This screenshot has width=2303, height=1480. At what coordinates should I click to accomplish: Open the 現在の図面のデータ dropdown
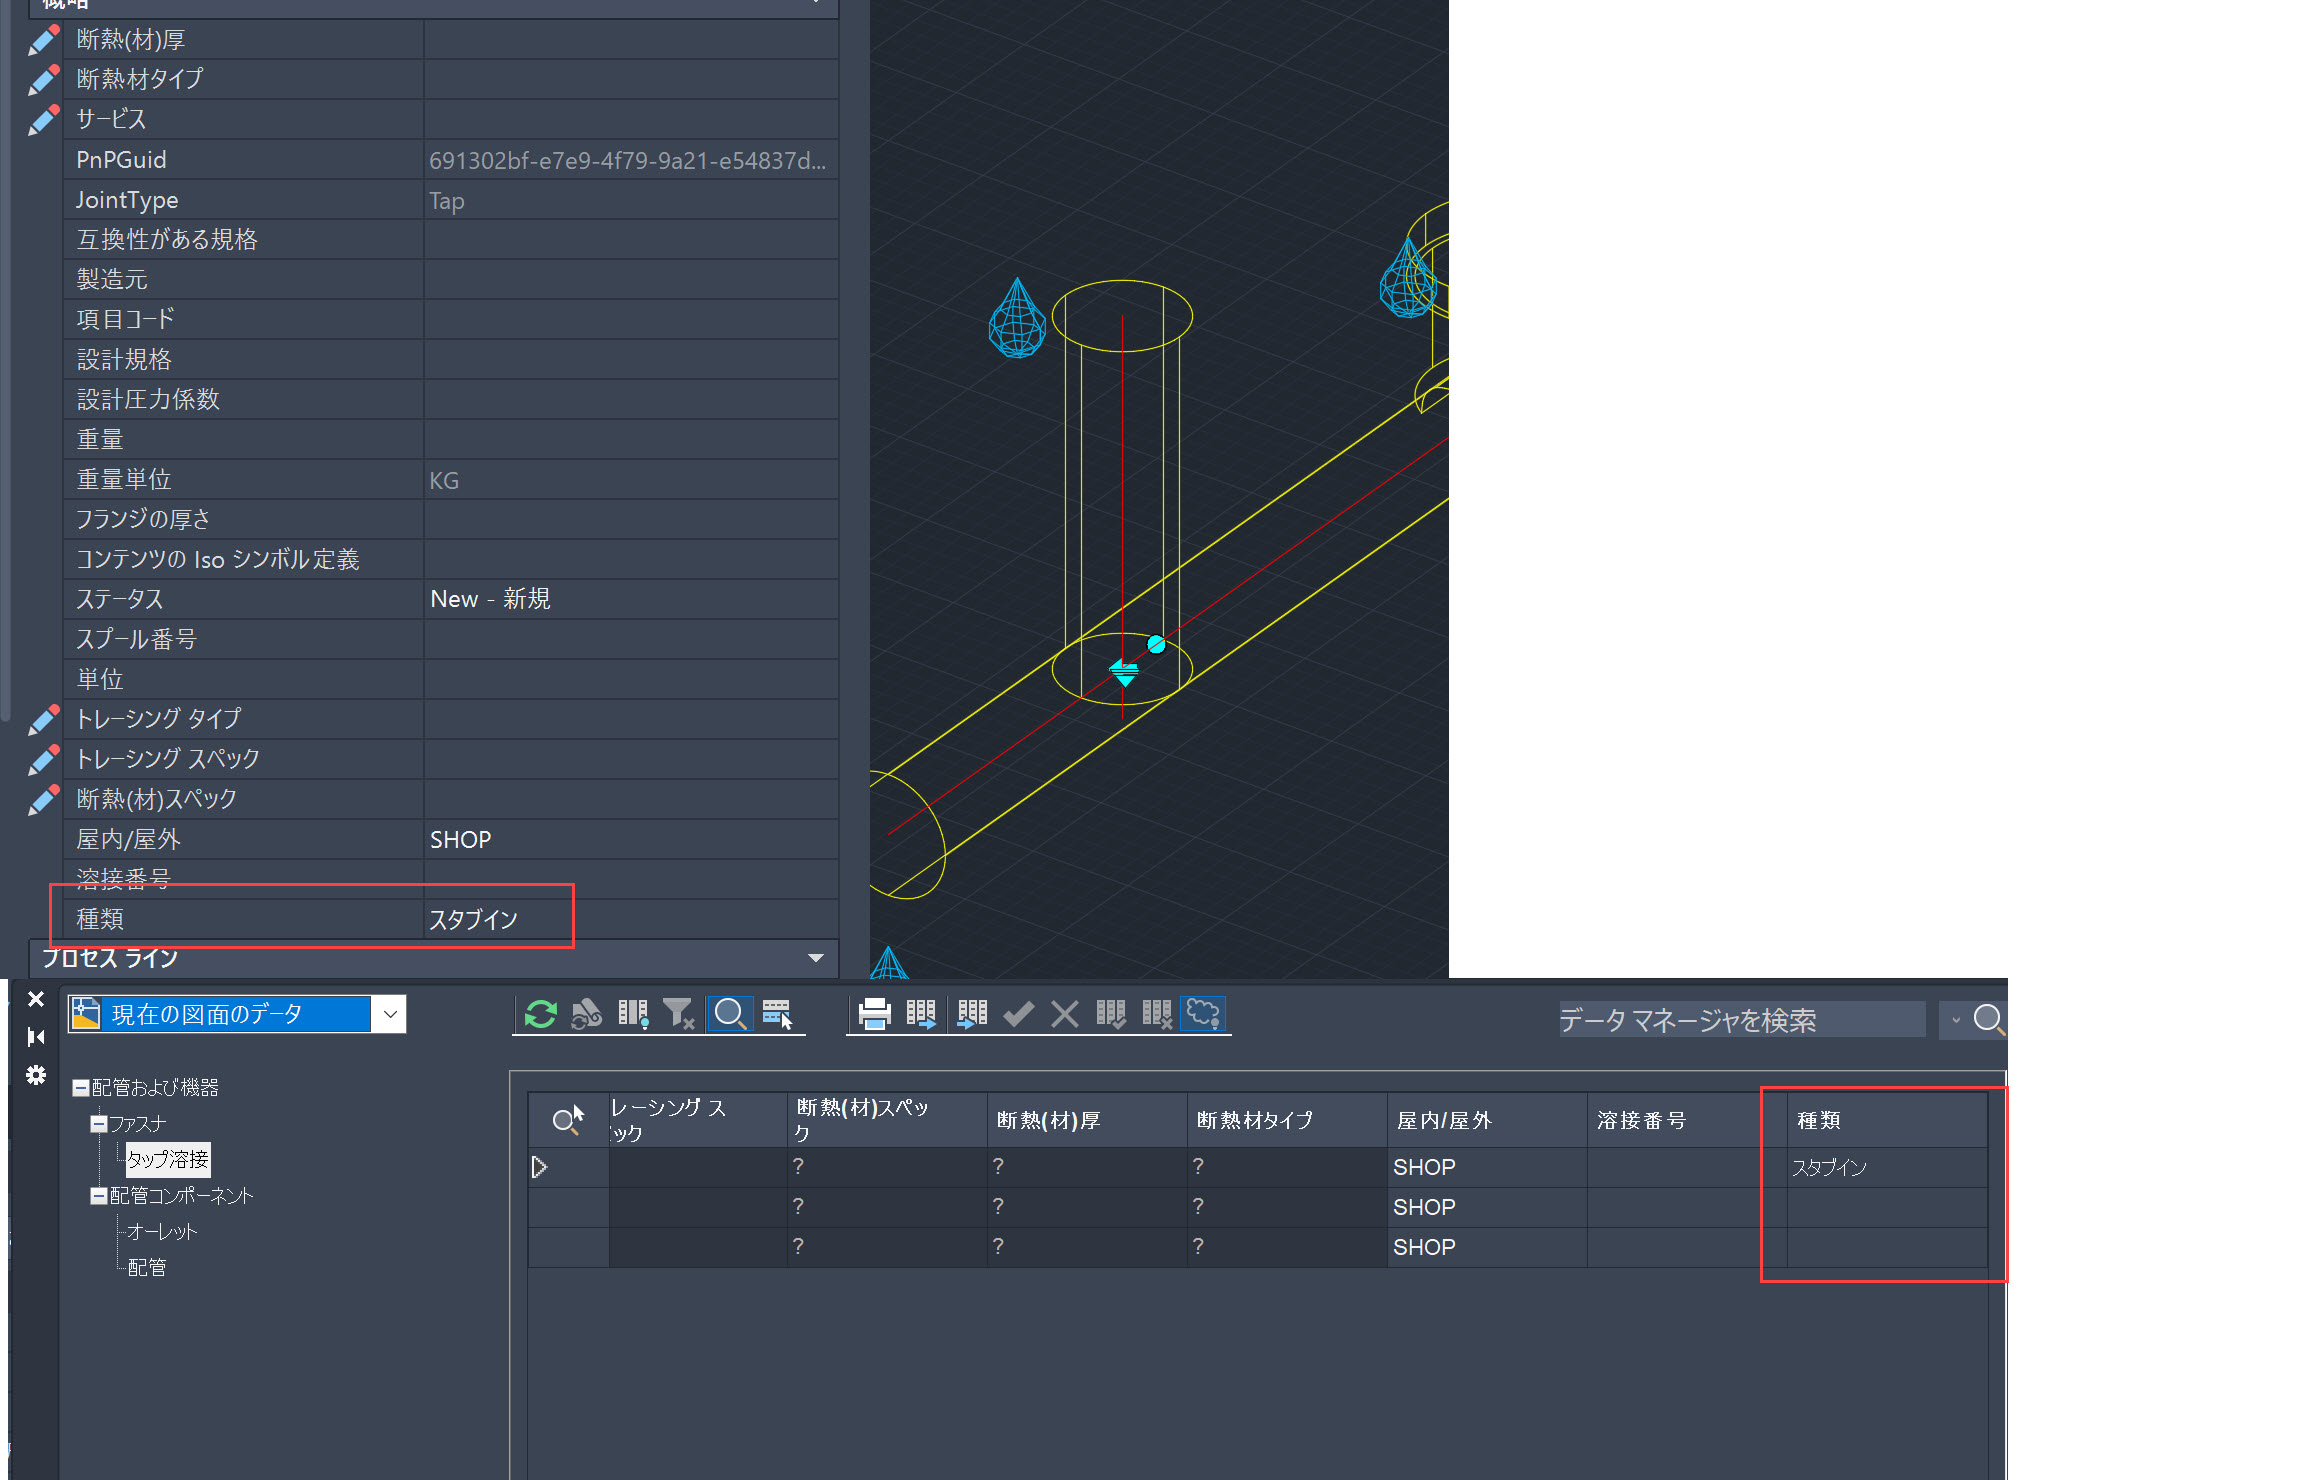[390, 1014]
